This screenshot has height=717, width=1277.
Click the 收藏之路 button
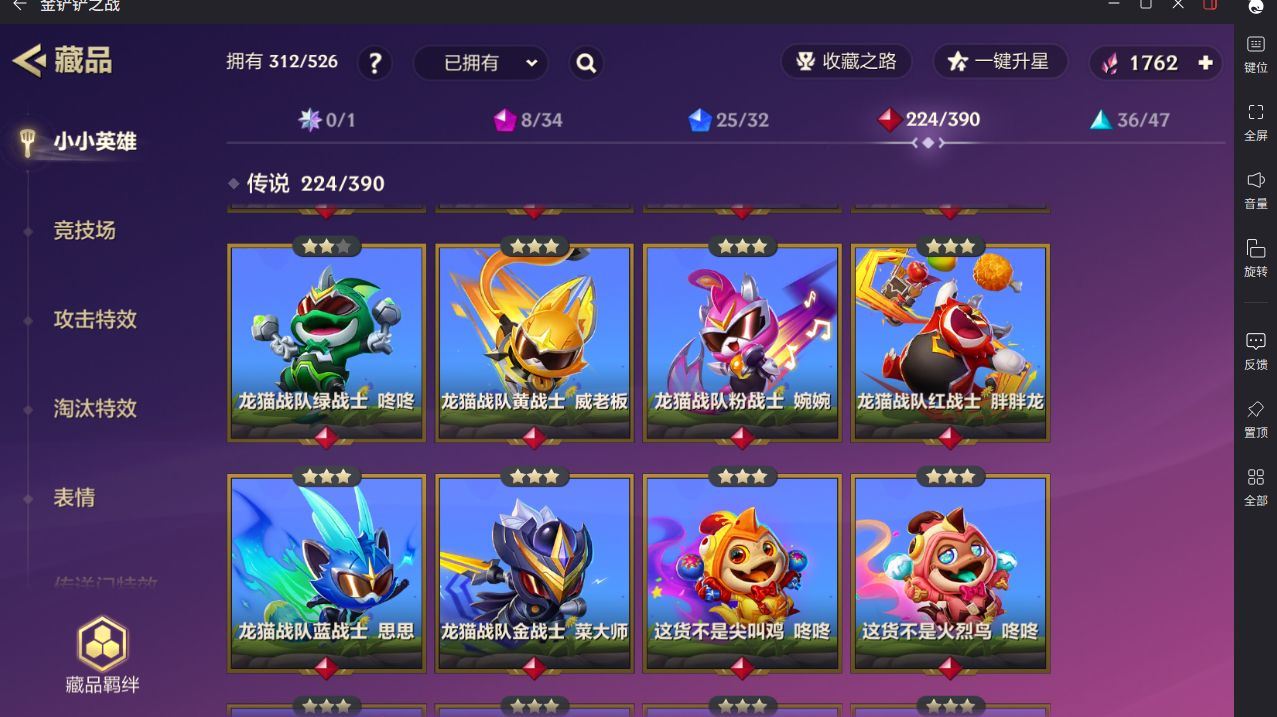[846, 62]
